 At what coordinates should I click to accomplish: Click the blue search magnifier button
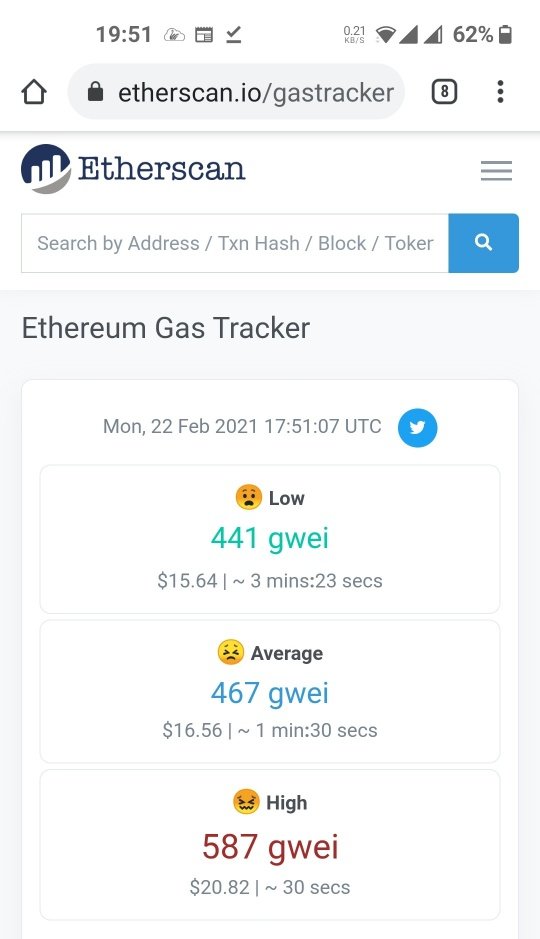(x=483, y=243)
